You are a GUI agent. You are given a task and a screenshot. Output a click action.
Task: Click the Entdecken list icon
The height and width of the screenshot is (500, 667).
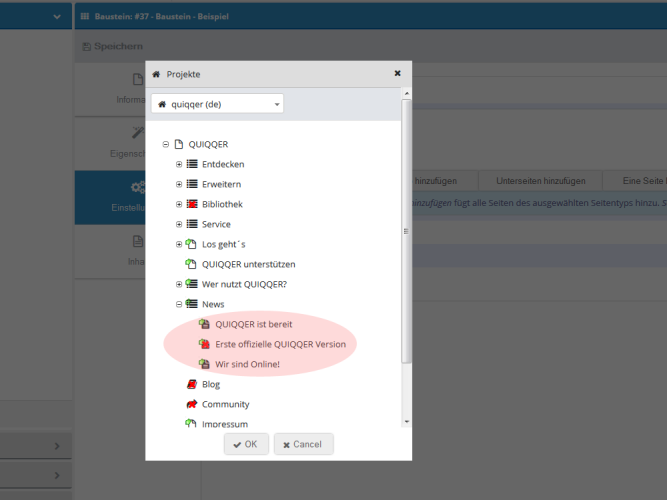192,164
